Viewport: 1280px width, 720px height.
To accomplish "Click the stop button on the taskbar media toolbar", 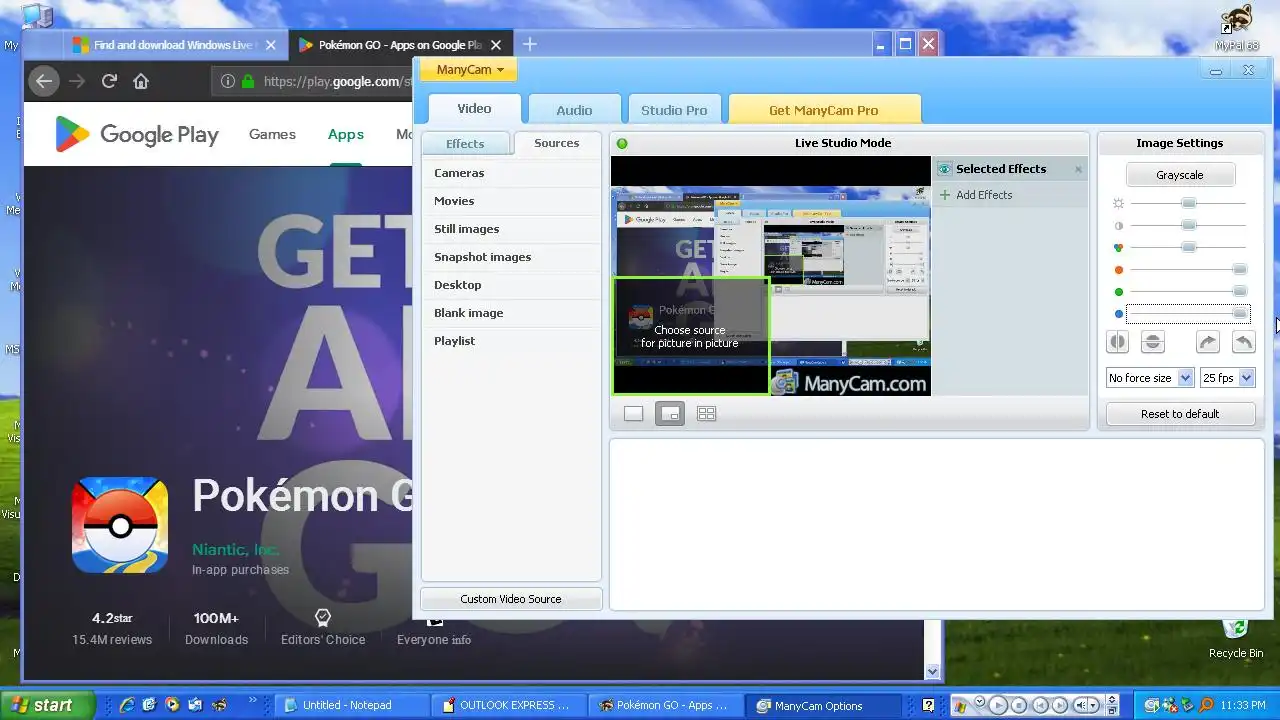I will tap(1018, 705).
